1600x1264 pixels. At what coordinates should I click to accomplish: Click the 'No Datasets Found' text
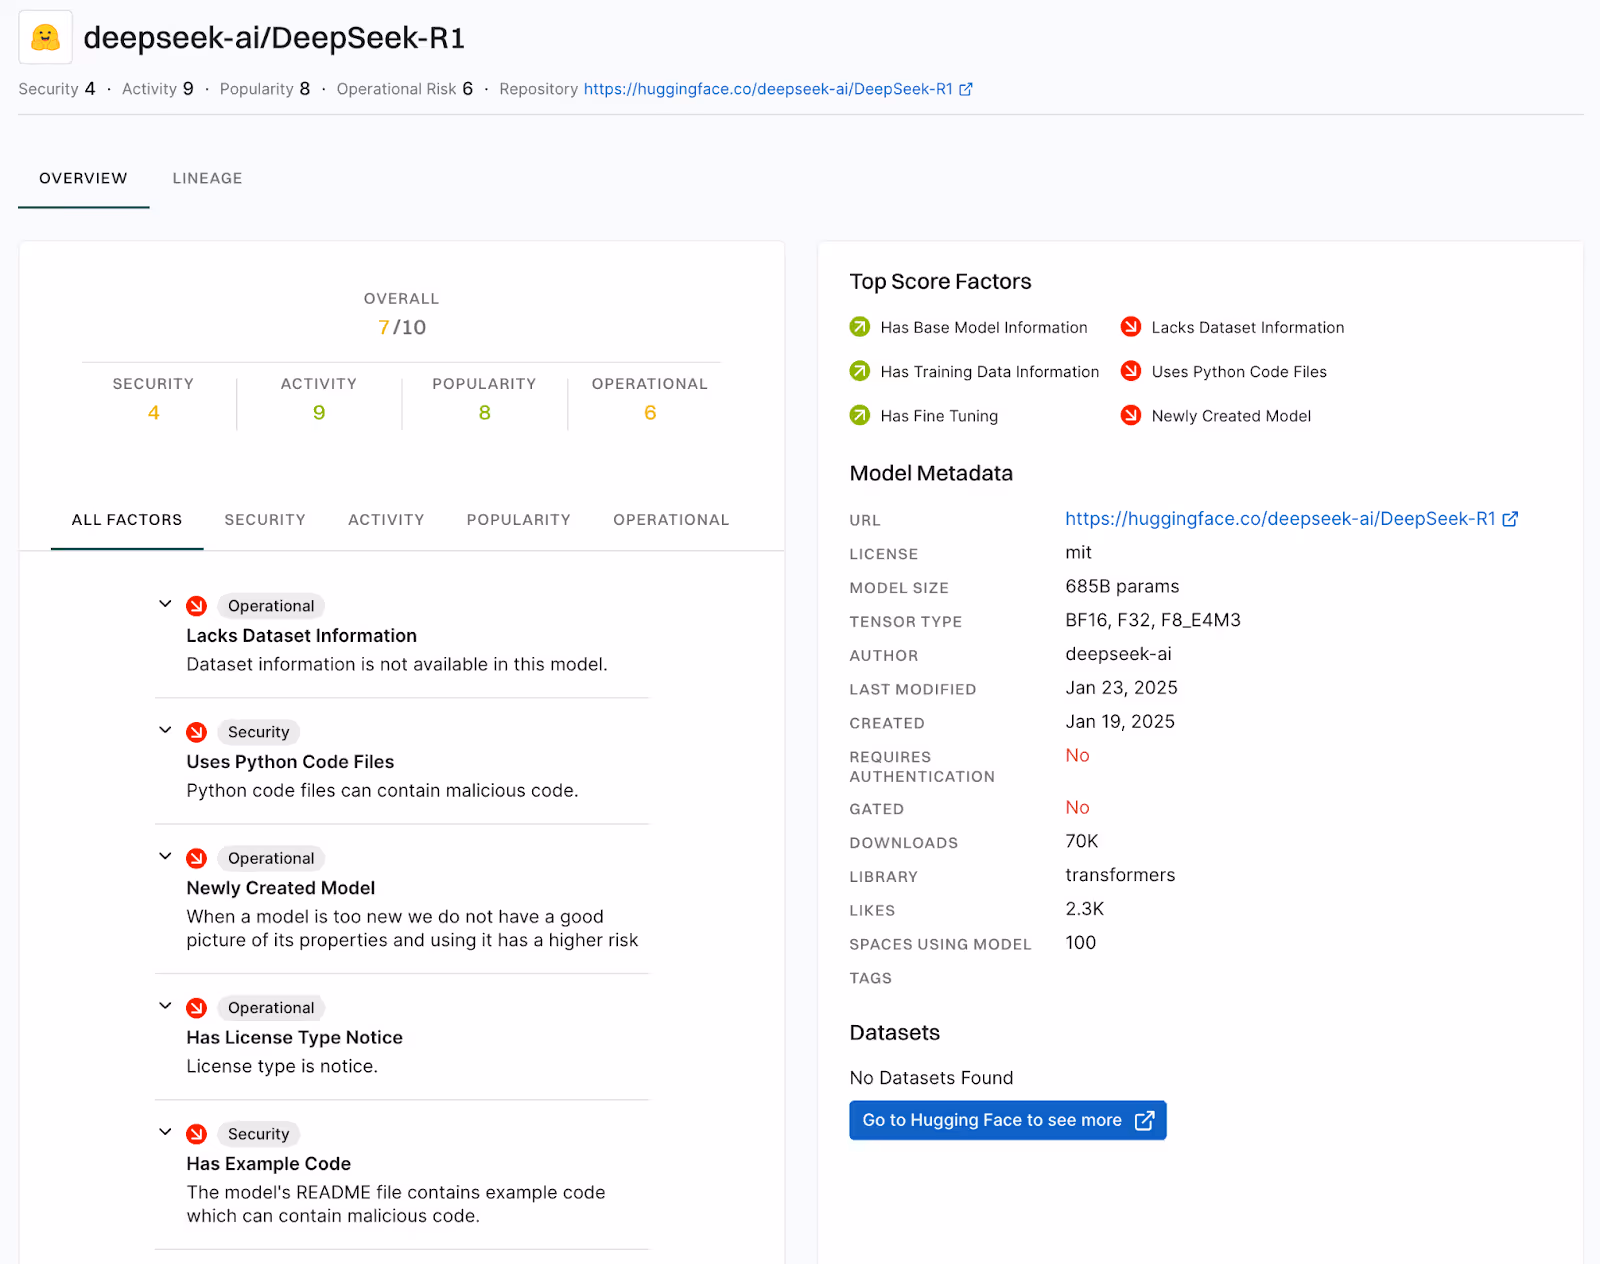point(931,1078)
